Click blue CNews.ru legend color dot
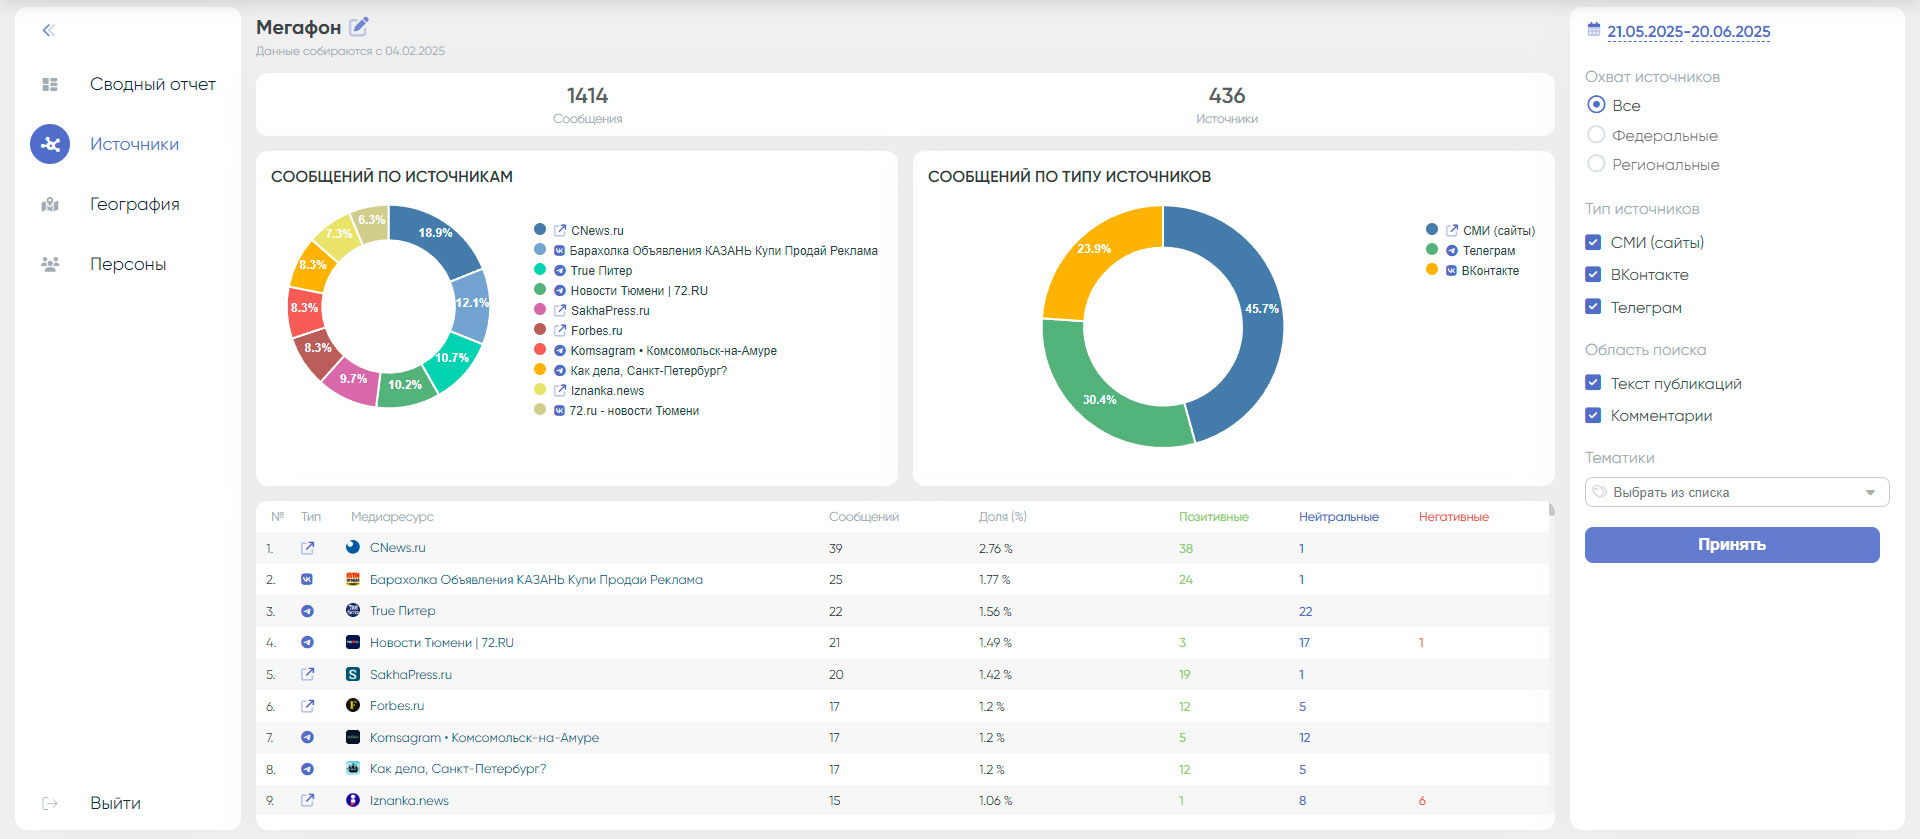The height and width of the screenshot is (839, 1920). [x=540, y=230]
